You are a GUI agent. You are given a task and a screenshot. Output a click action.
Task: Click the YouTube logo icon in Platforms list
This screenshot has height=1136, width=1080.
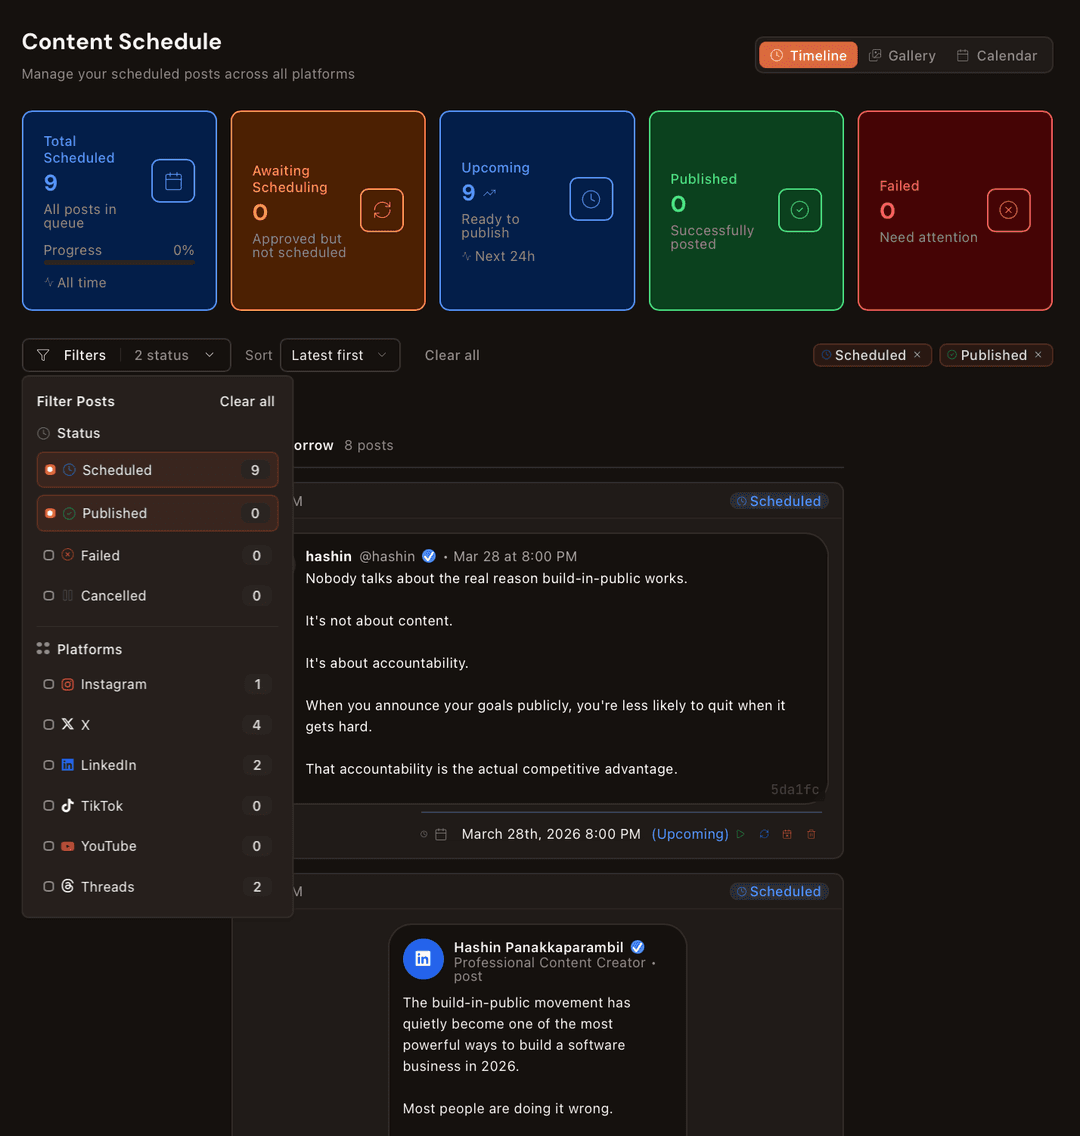pyautogui.click(x=67, y=846)
